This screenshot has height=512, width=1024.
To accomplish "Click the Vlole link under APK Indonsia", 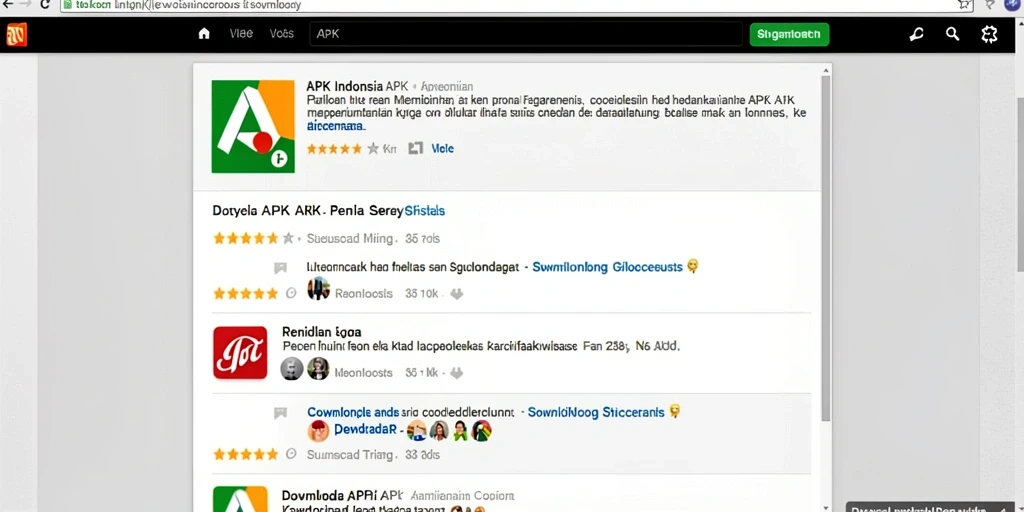I will (442, 148).
